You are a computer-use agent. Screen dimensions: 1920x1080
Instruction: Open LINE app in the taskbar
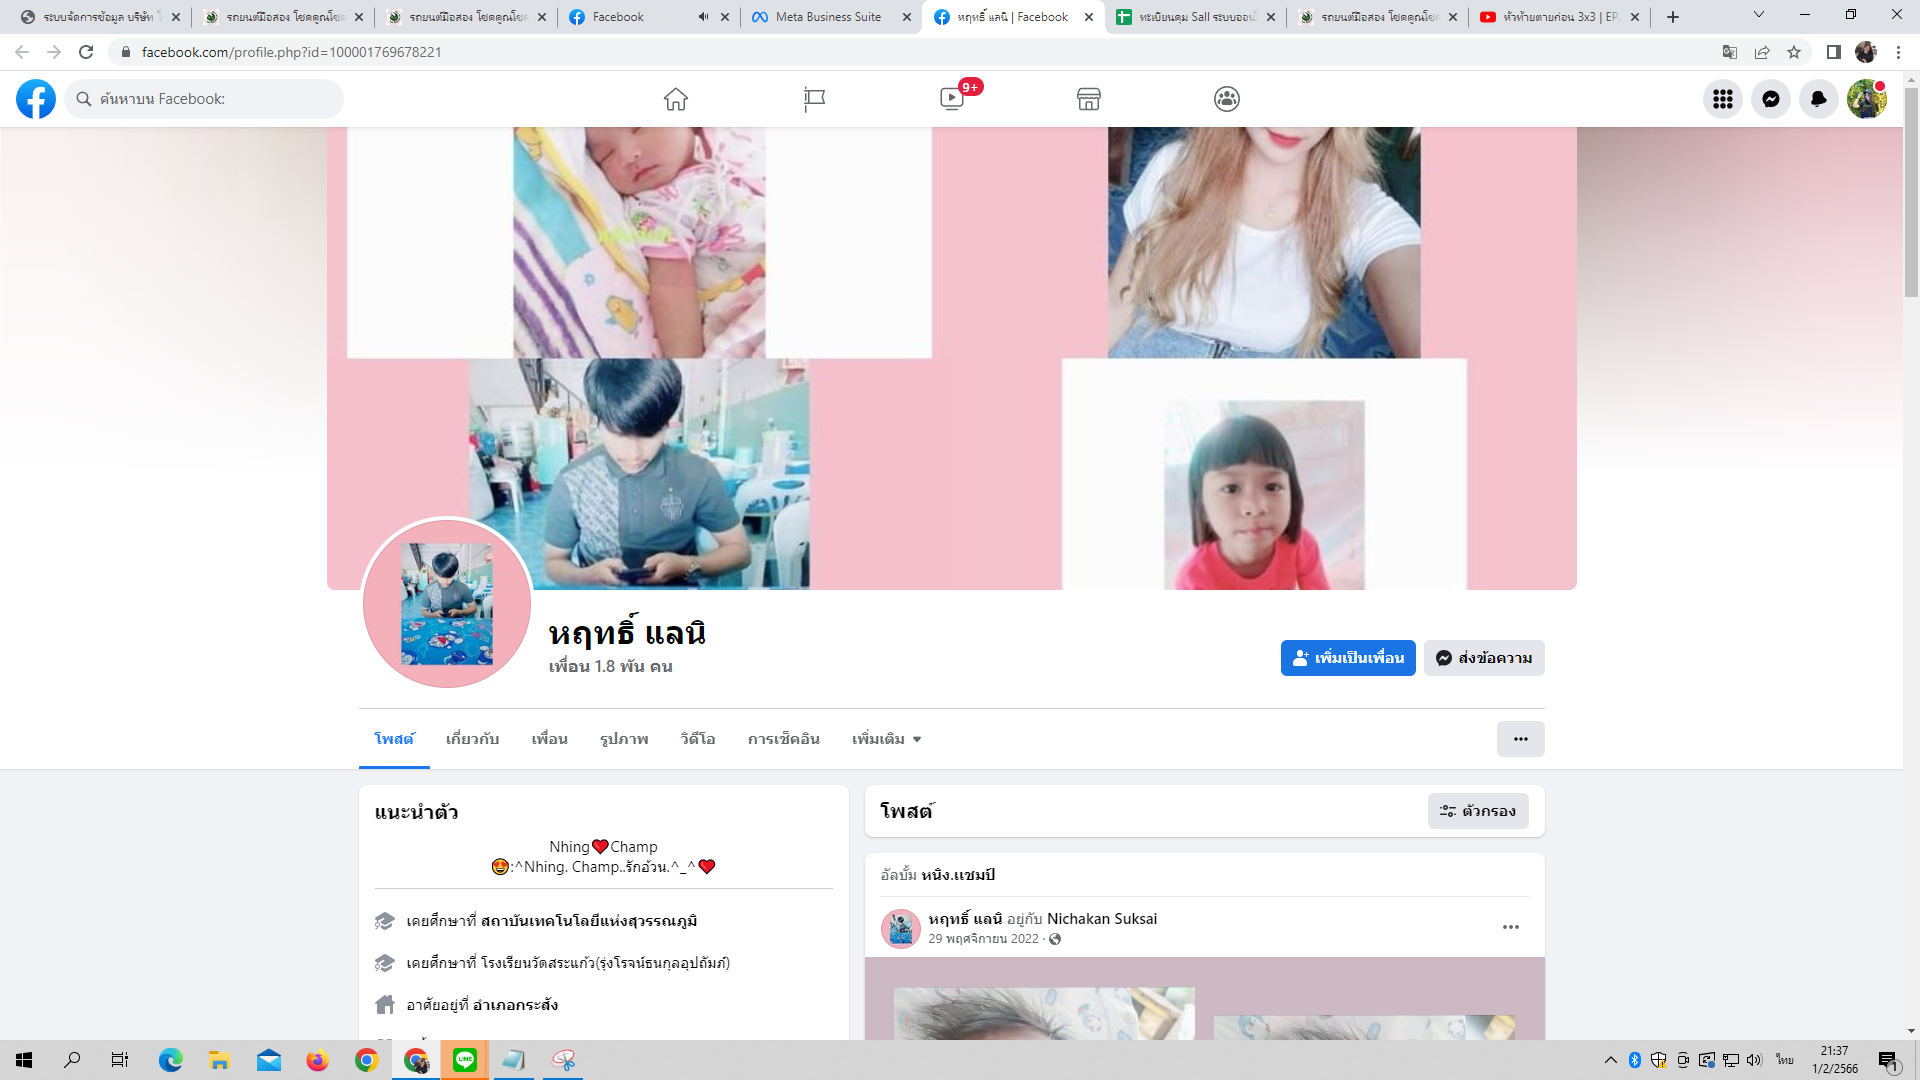coord(465,1060)
